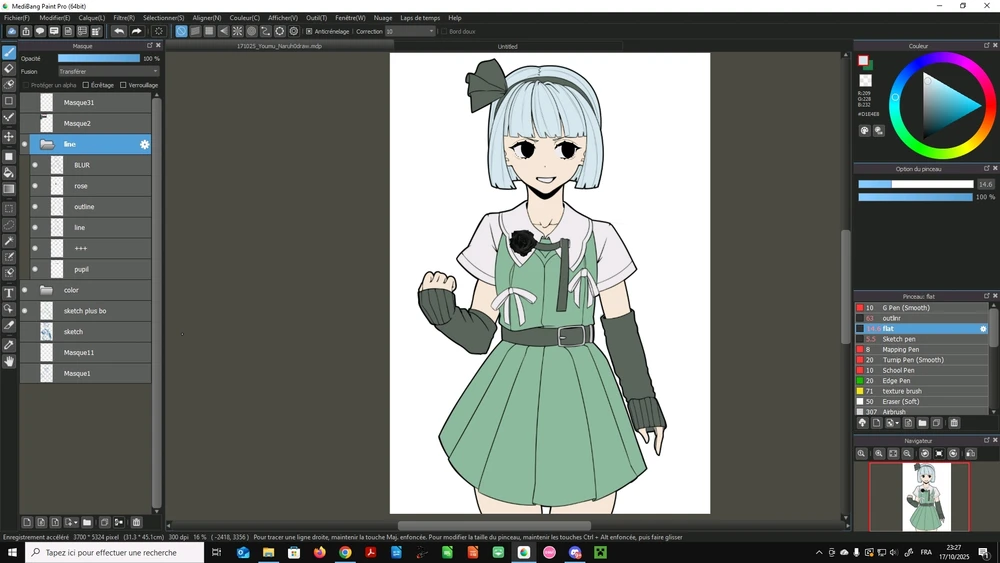This screenshot has height=563, width=1000.
Task: Open the Calque menu
Action: coord(92,18)
